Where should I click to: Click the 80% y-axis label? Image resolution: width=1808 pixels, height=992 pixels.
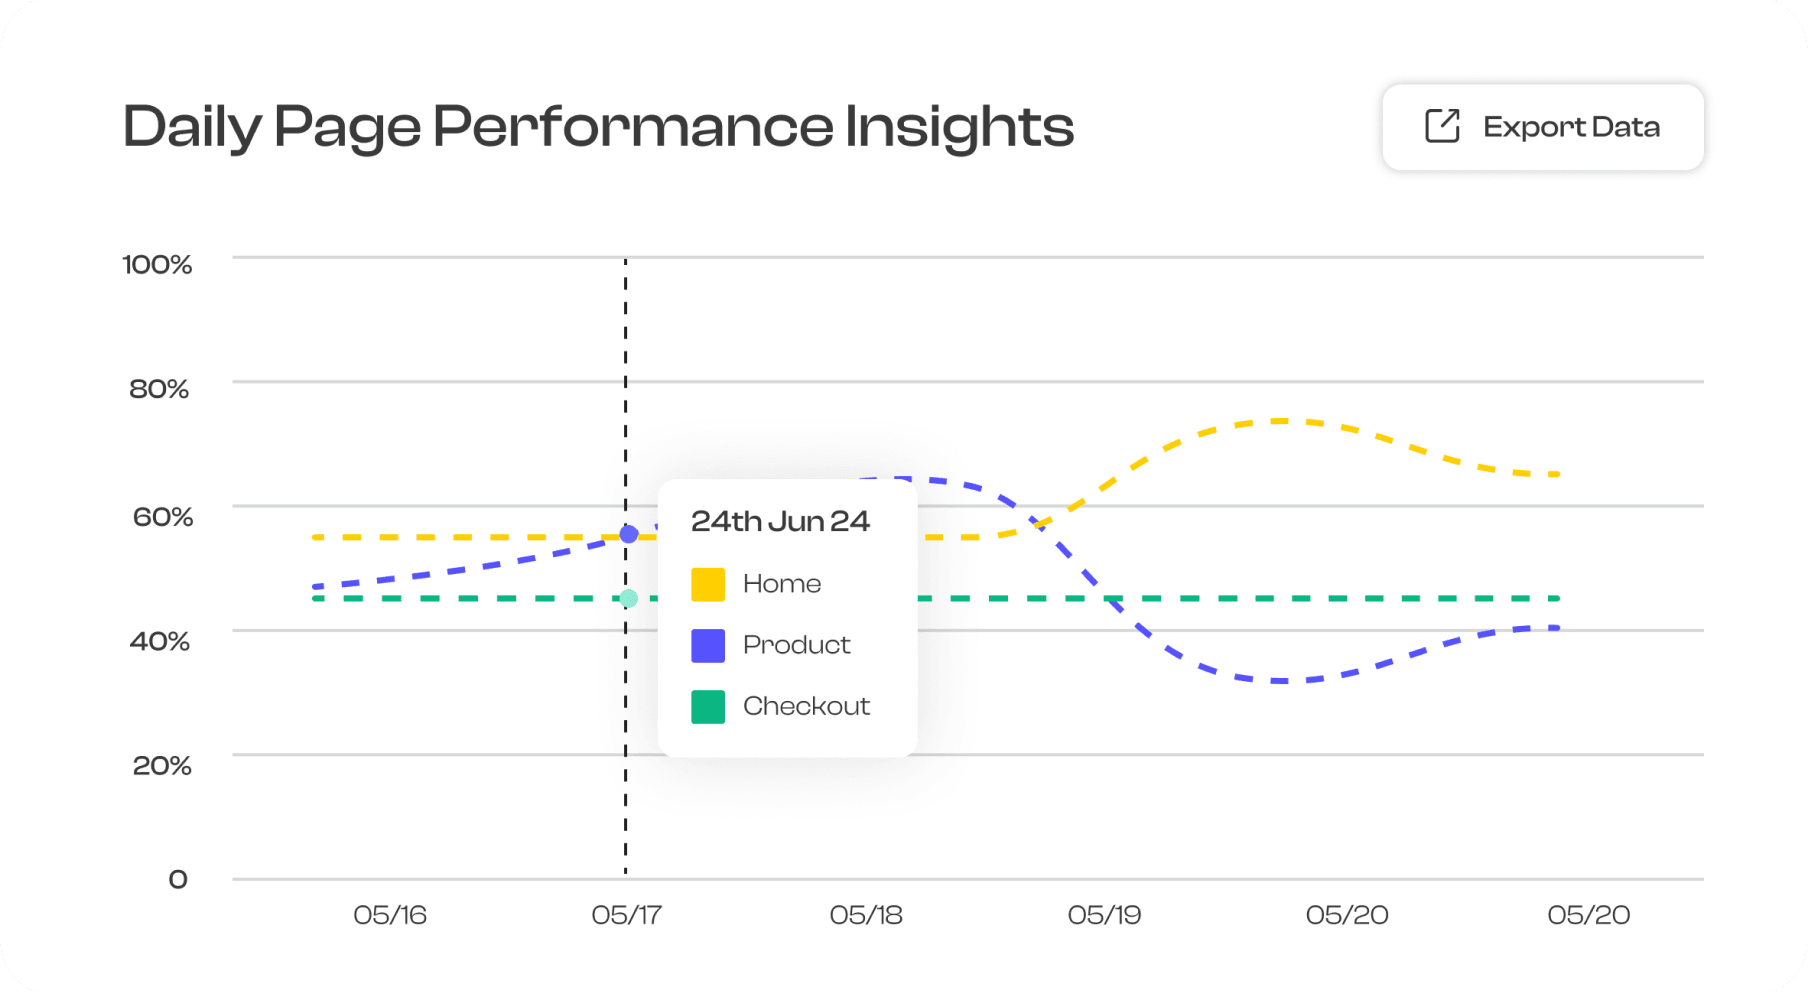pos(159,389)
